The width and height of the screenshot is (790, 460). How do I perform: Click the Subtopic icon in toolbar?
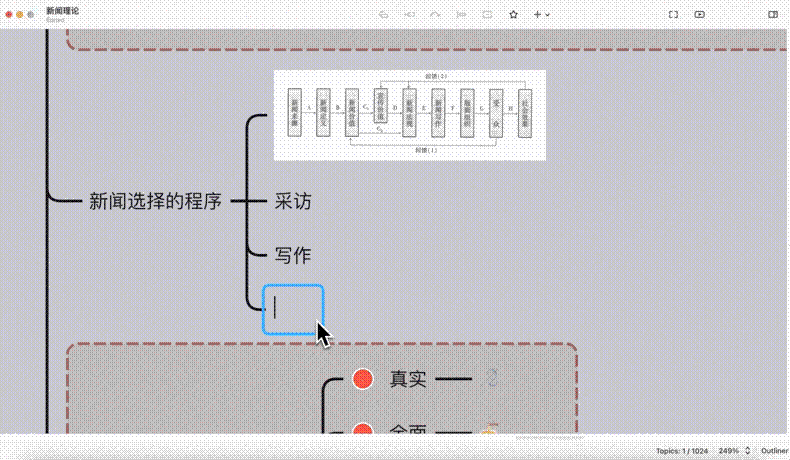pos(409,15)
